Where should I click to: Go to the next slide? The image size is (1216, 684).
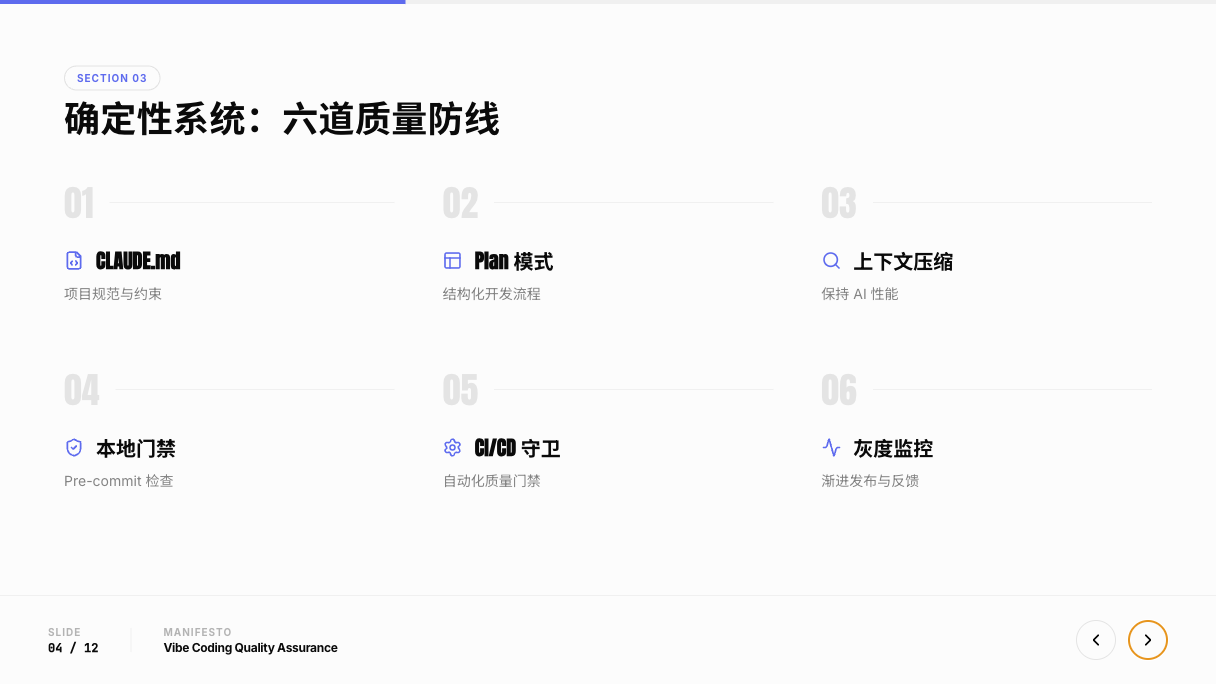coord(1147,640)
